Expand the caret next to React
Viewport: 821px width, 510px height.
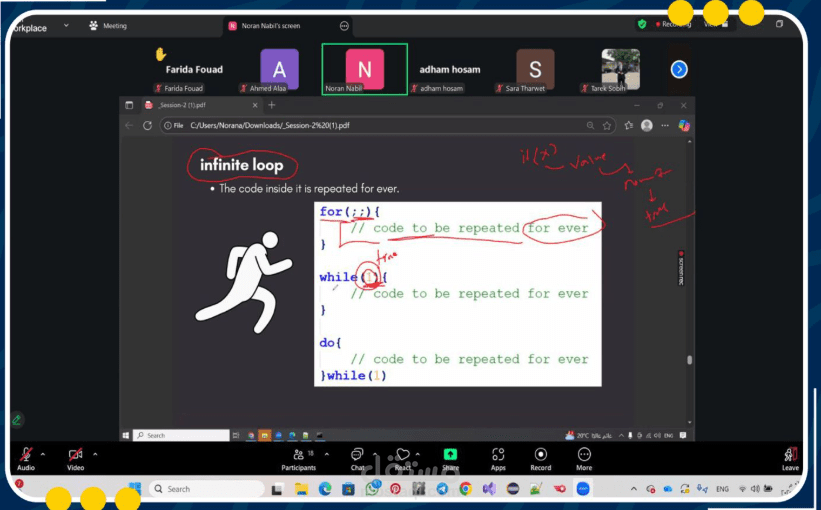click(418, 454)
